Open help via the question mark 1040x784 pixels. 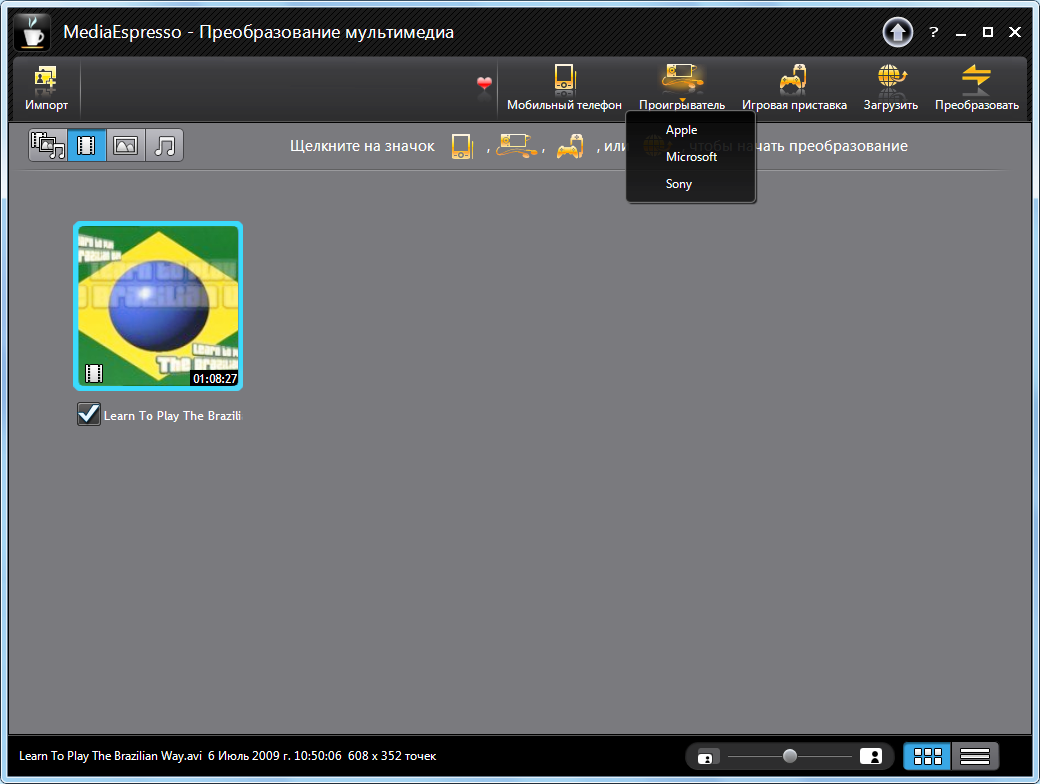point(934,32)
